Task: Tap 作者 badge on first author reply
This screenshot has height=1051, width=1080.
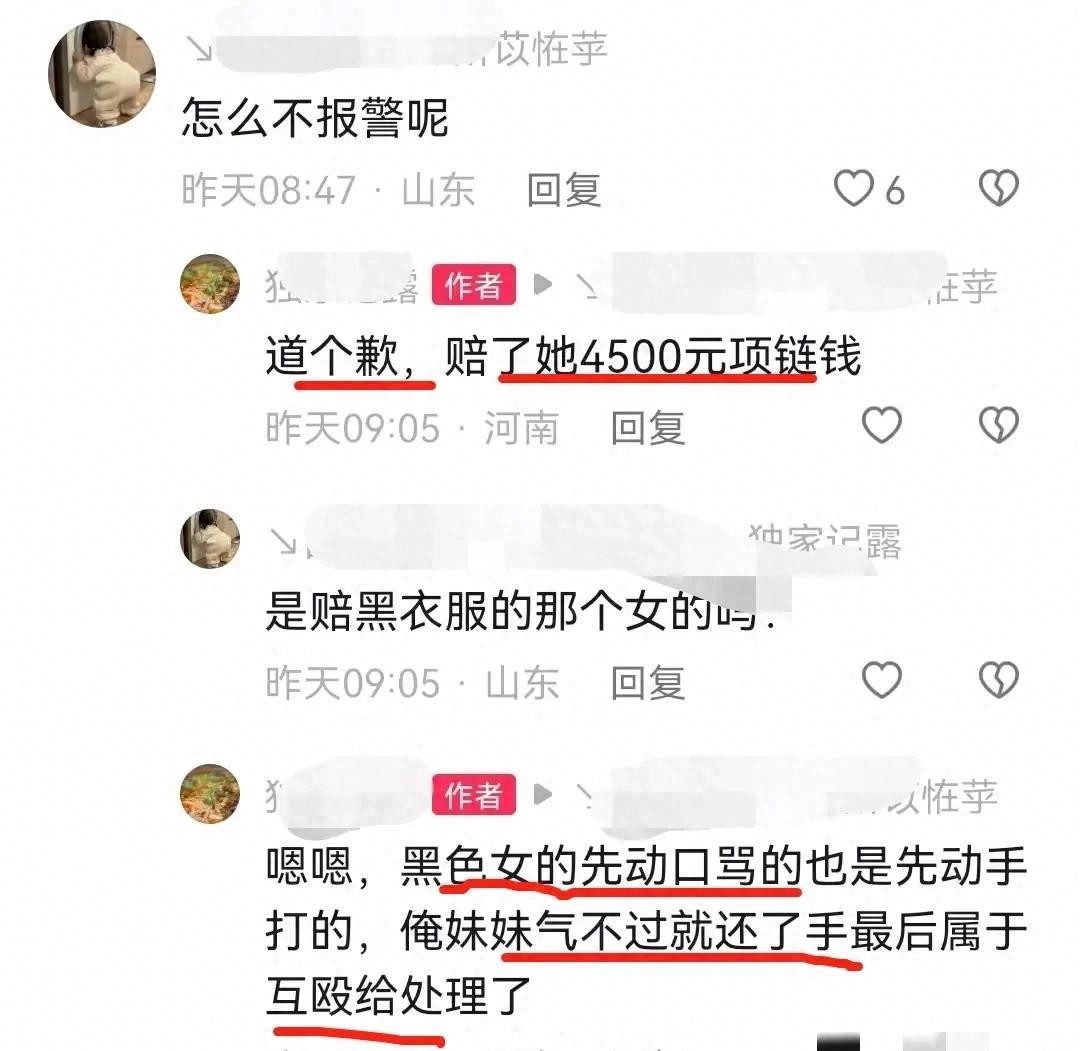Action: point(474,284)
